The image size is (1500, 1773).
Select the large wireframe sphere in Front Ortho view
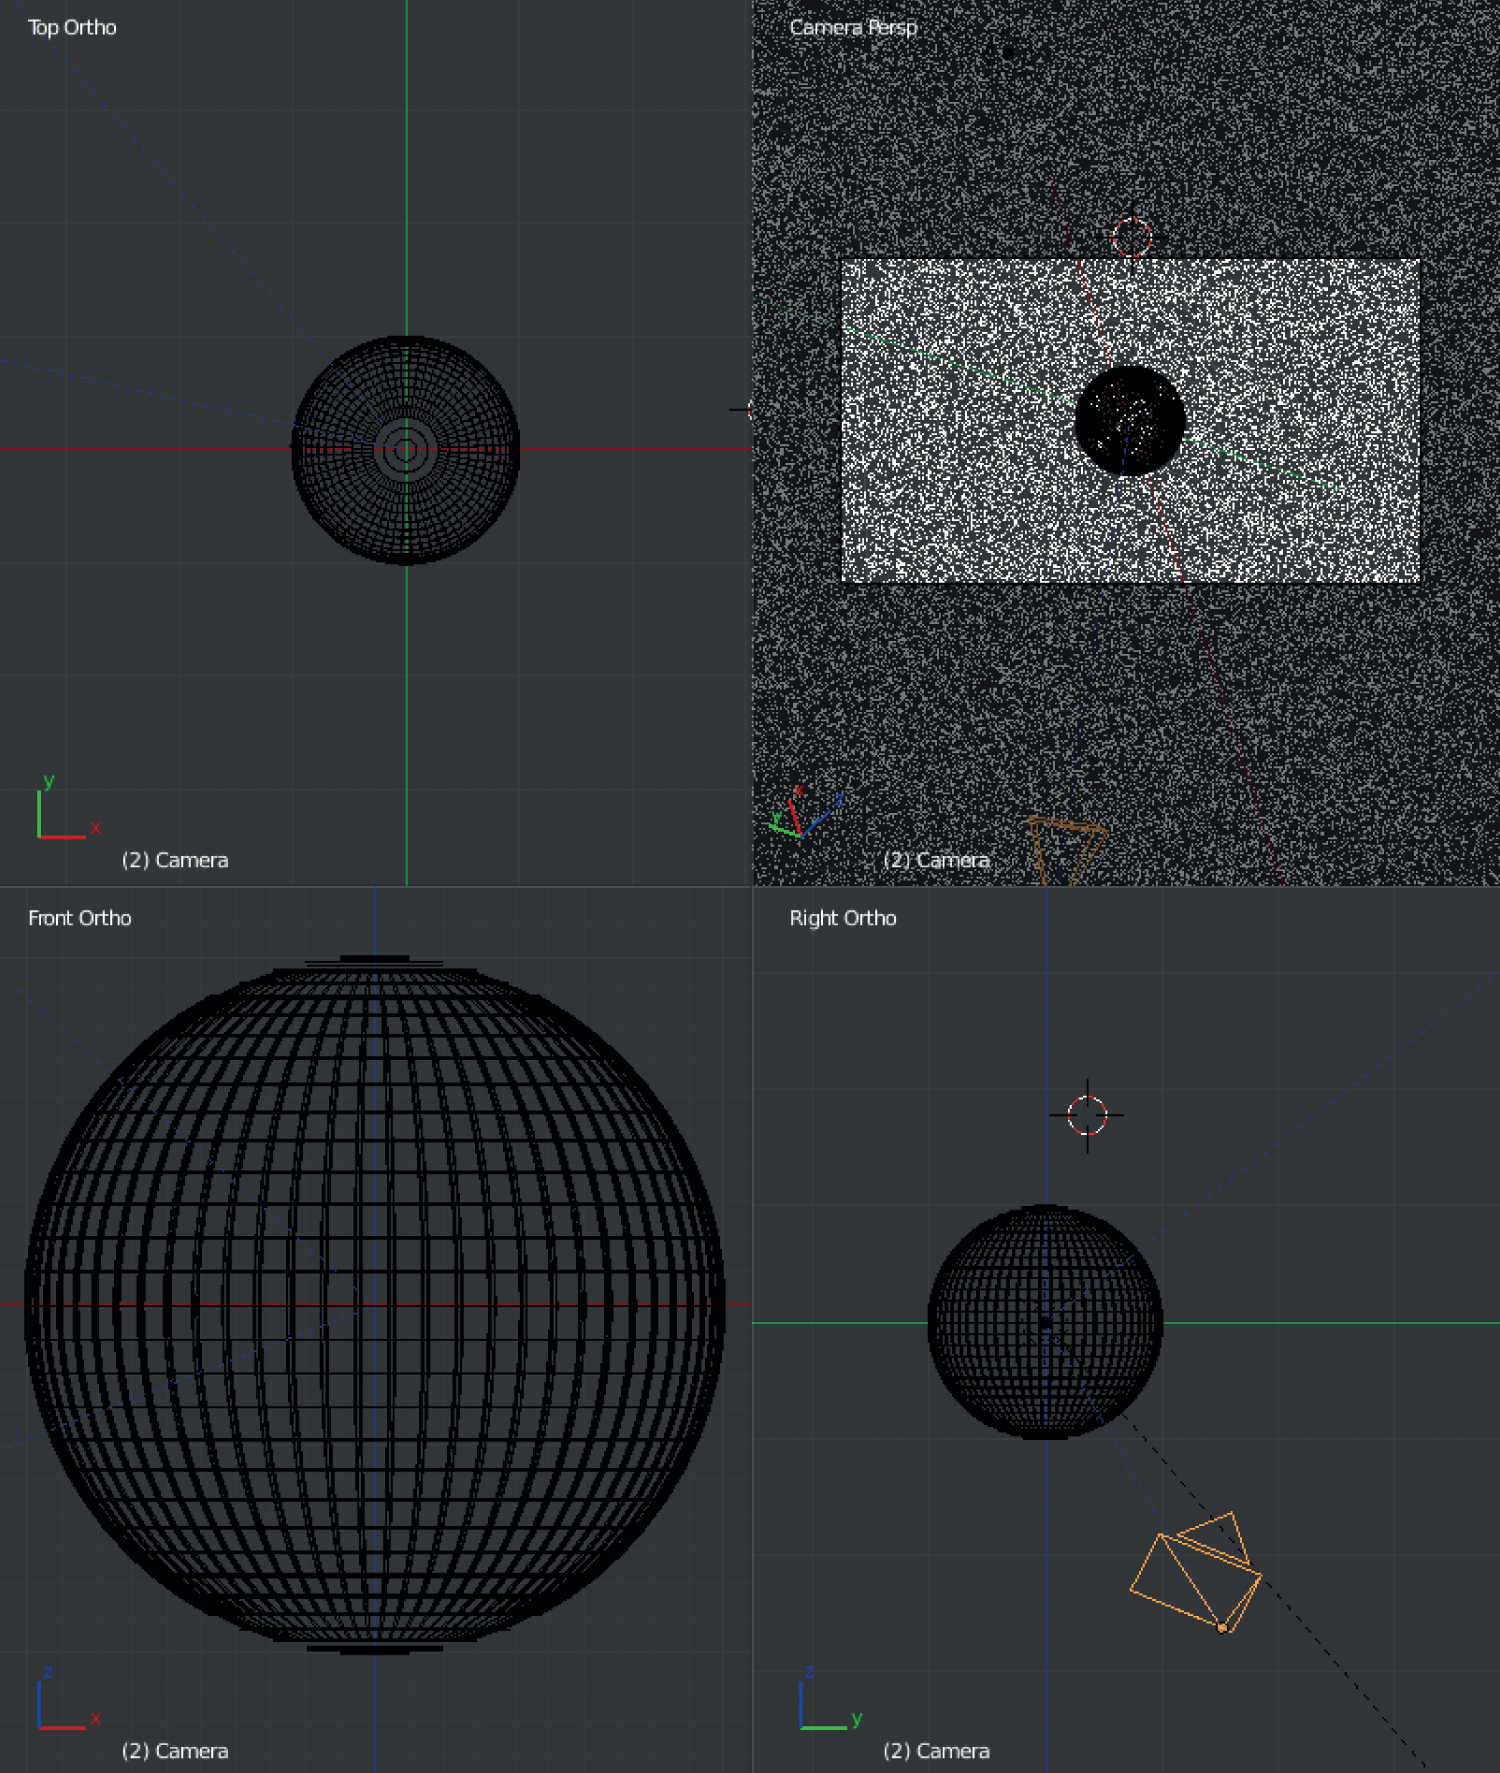tap(375, 1304)
